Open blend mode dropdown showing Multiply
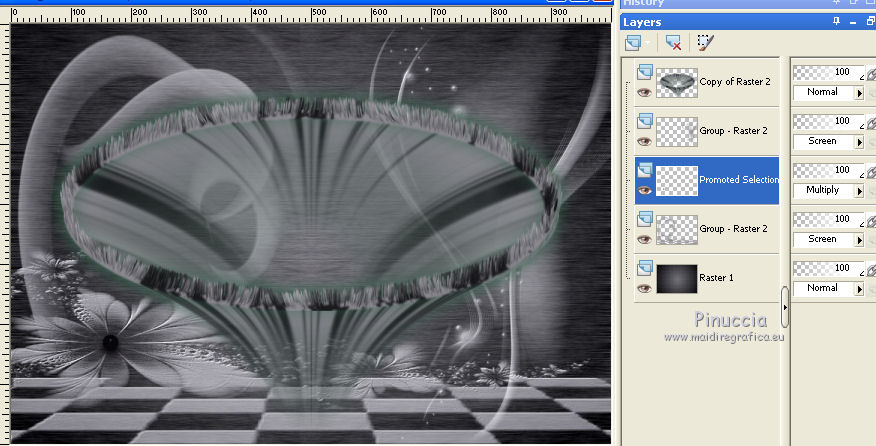Viewport: 876px width, 446px height. point(858,190)
